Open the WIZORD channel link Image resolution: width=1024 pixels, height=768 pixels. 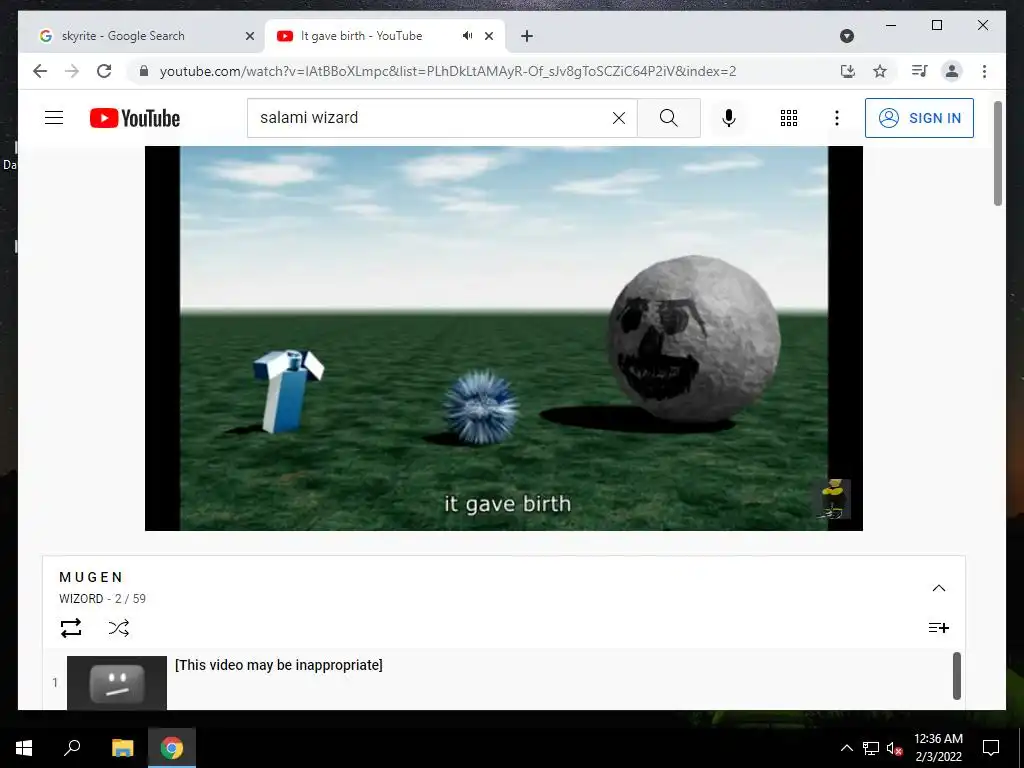click(x=81, y=598)
